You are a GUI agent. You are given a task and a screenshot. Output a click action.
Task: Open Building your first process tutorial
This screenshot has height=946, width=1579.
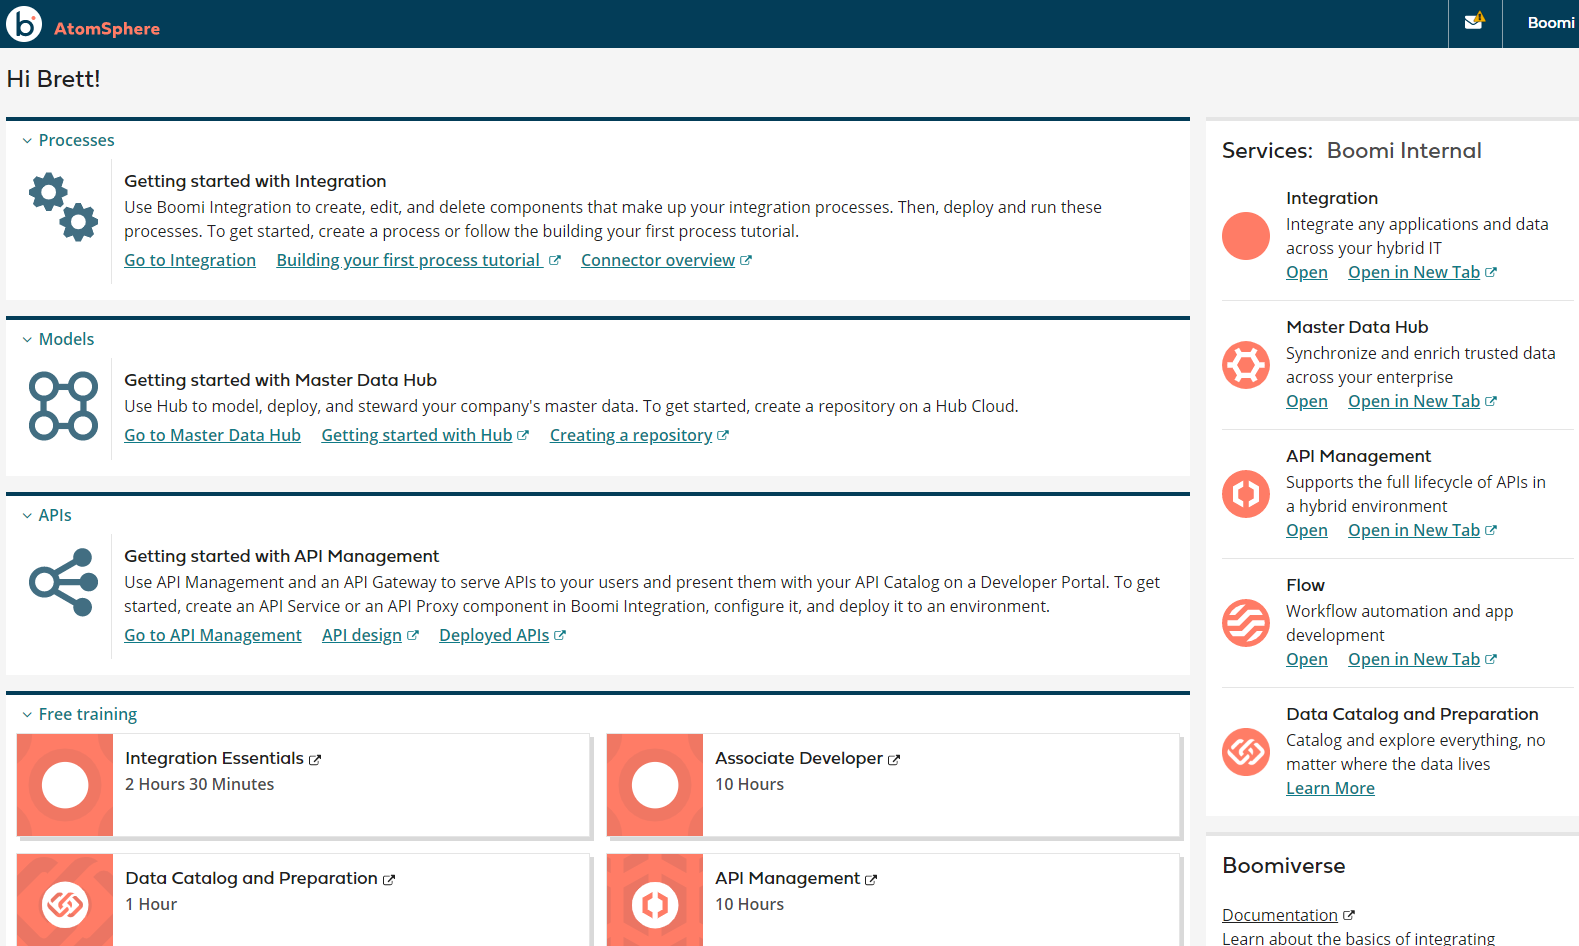pos(409,260)
